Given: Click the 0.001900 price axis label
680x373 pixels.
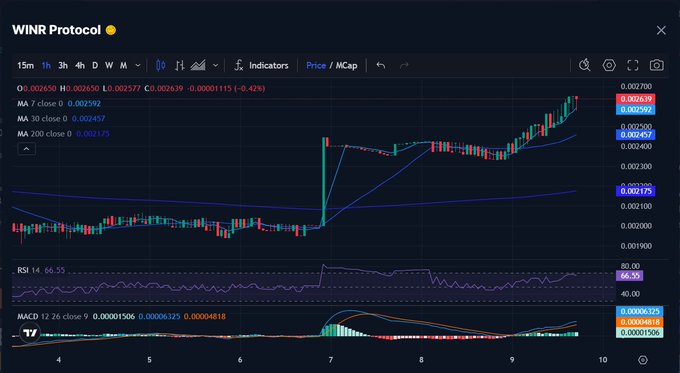Looking at the screenshot, I should pos(636,246).
